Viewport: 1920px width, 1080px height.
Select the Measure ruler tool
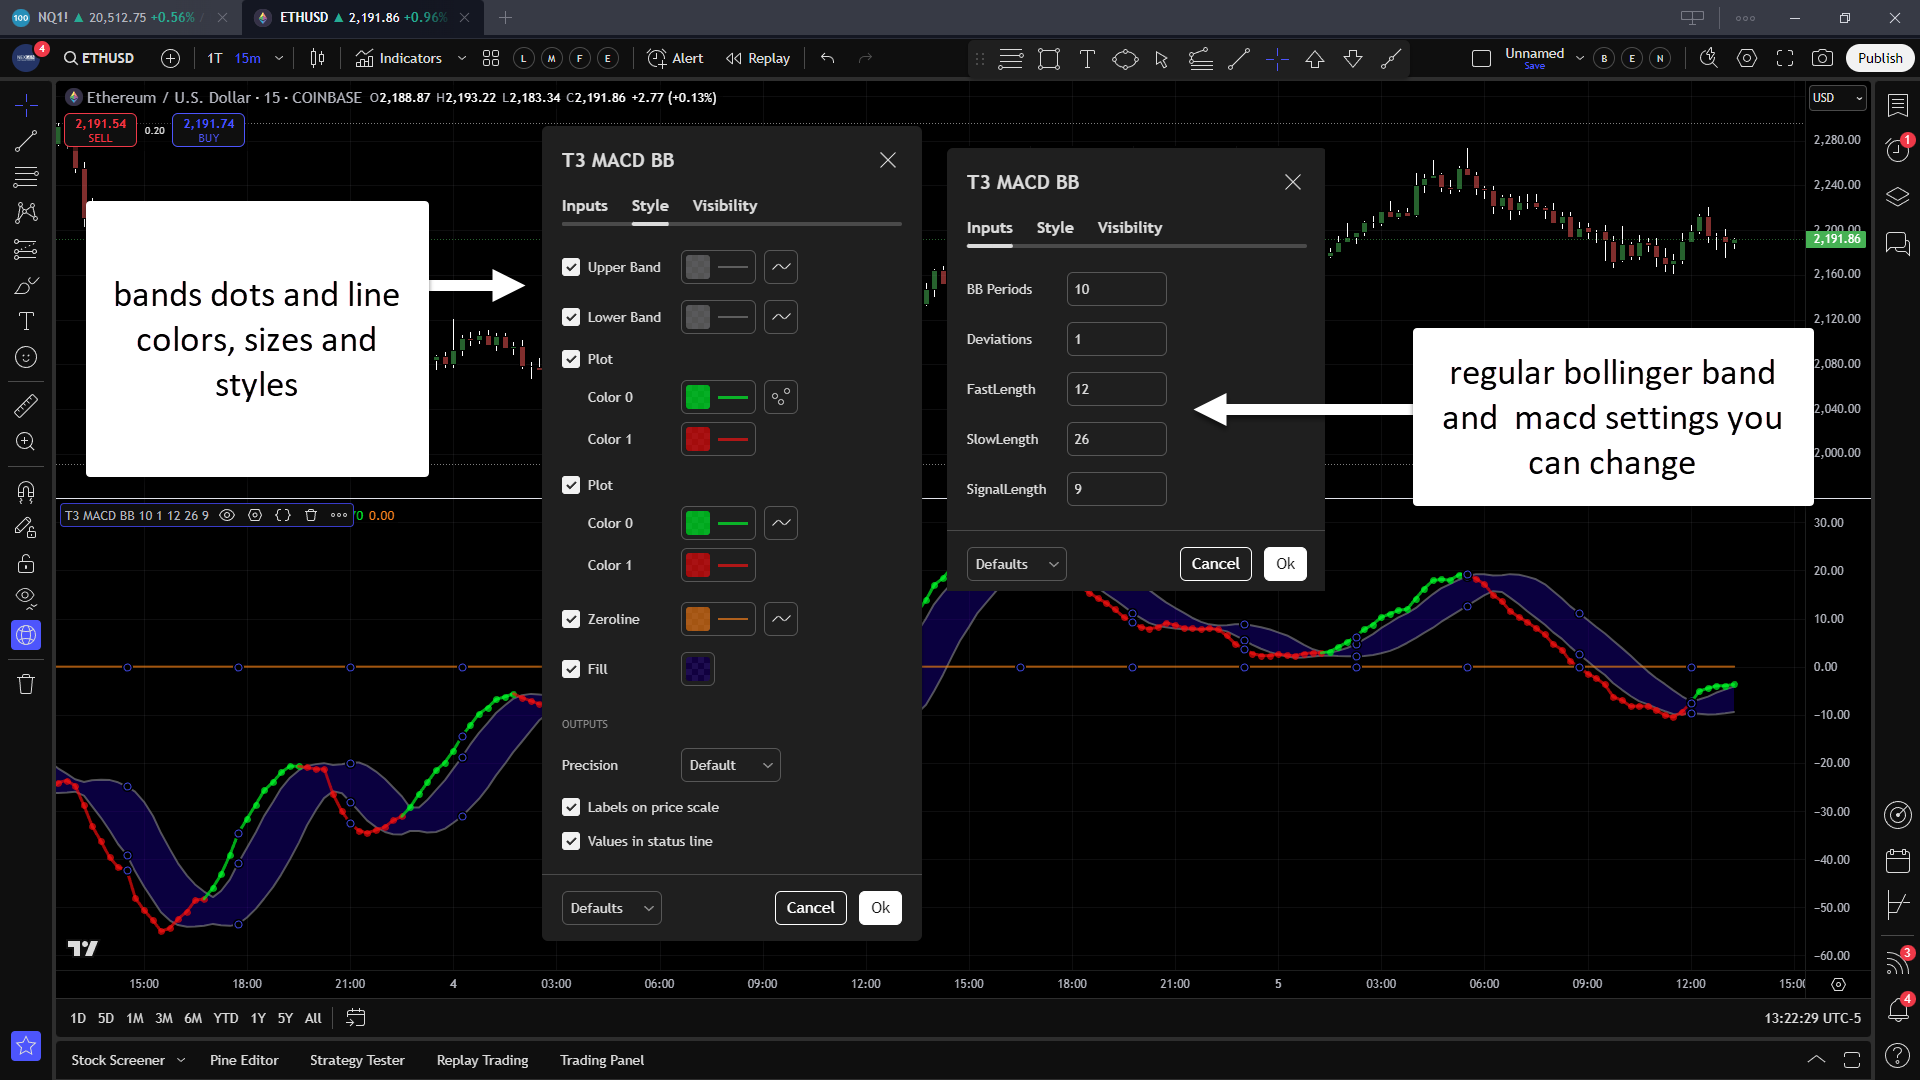(x=26, y=405)
